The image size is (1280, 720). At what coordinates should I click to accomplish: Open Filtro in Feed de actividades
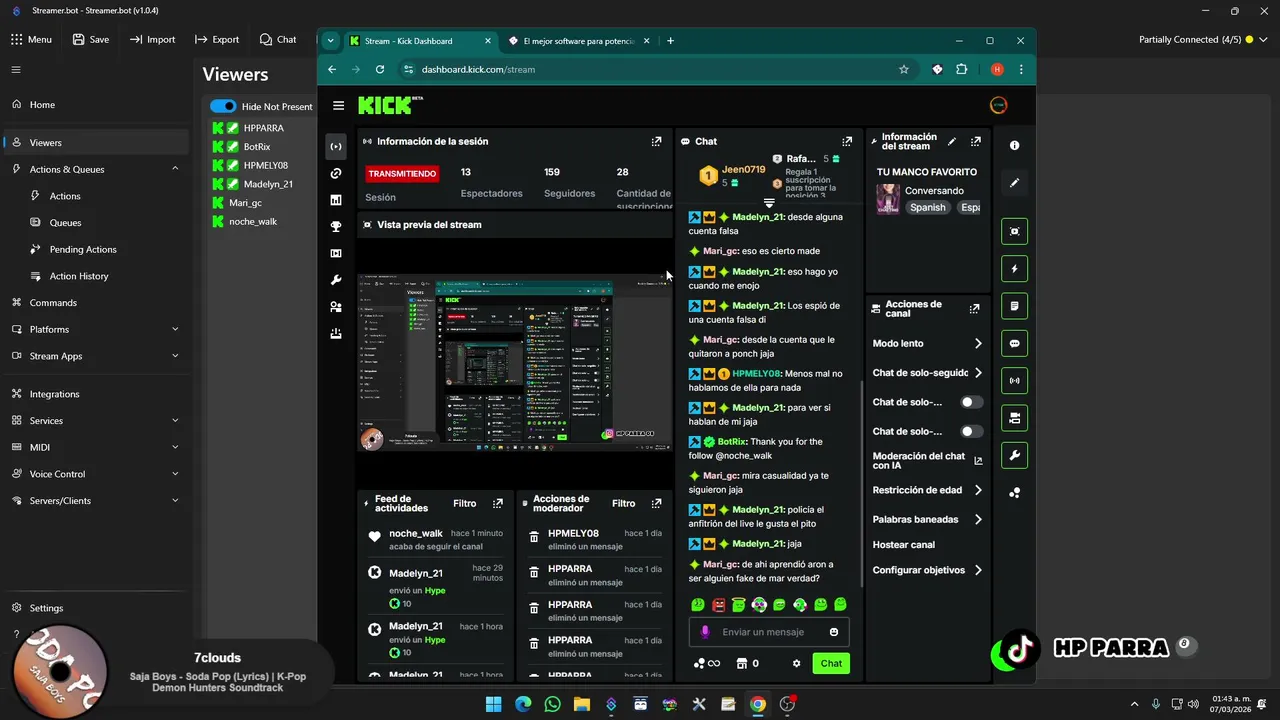[464, 504]
